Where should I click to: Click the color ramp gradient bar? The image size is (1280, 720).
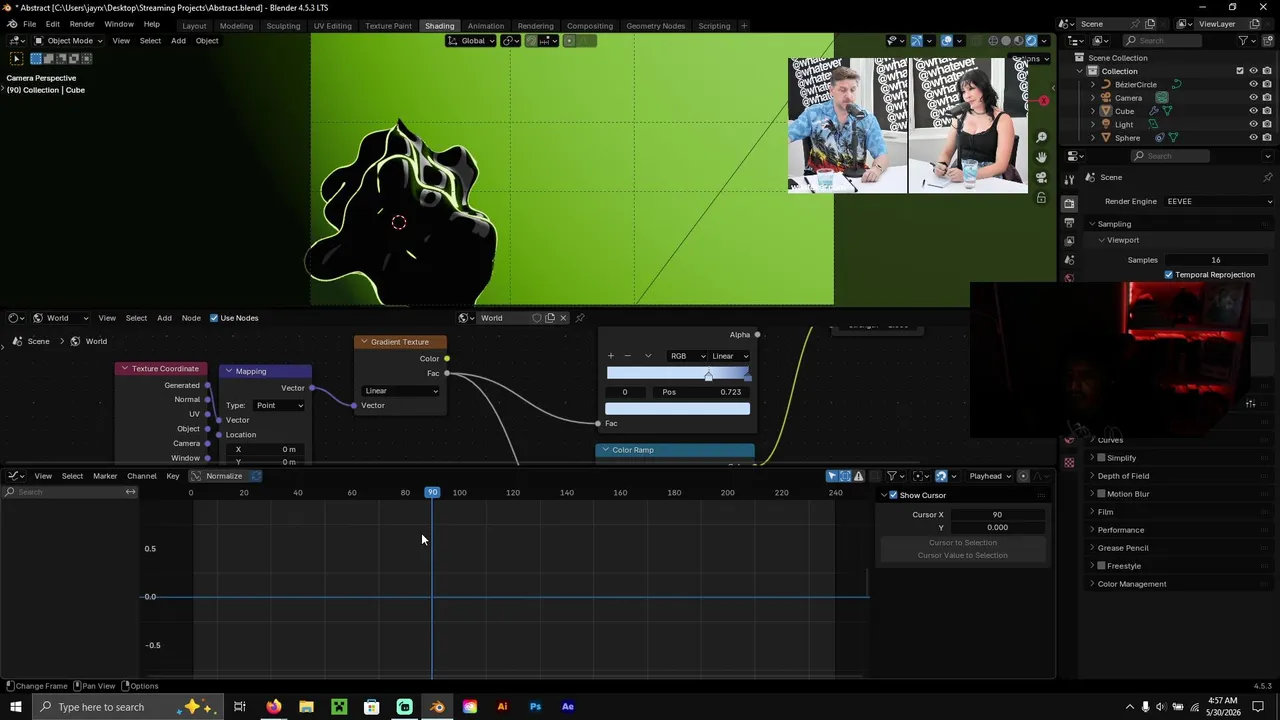tap(677, 373)
